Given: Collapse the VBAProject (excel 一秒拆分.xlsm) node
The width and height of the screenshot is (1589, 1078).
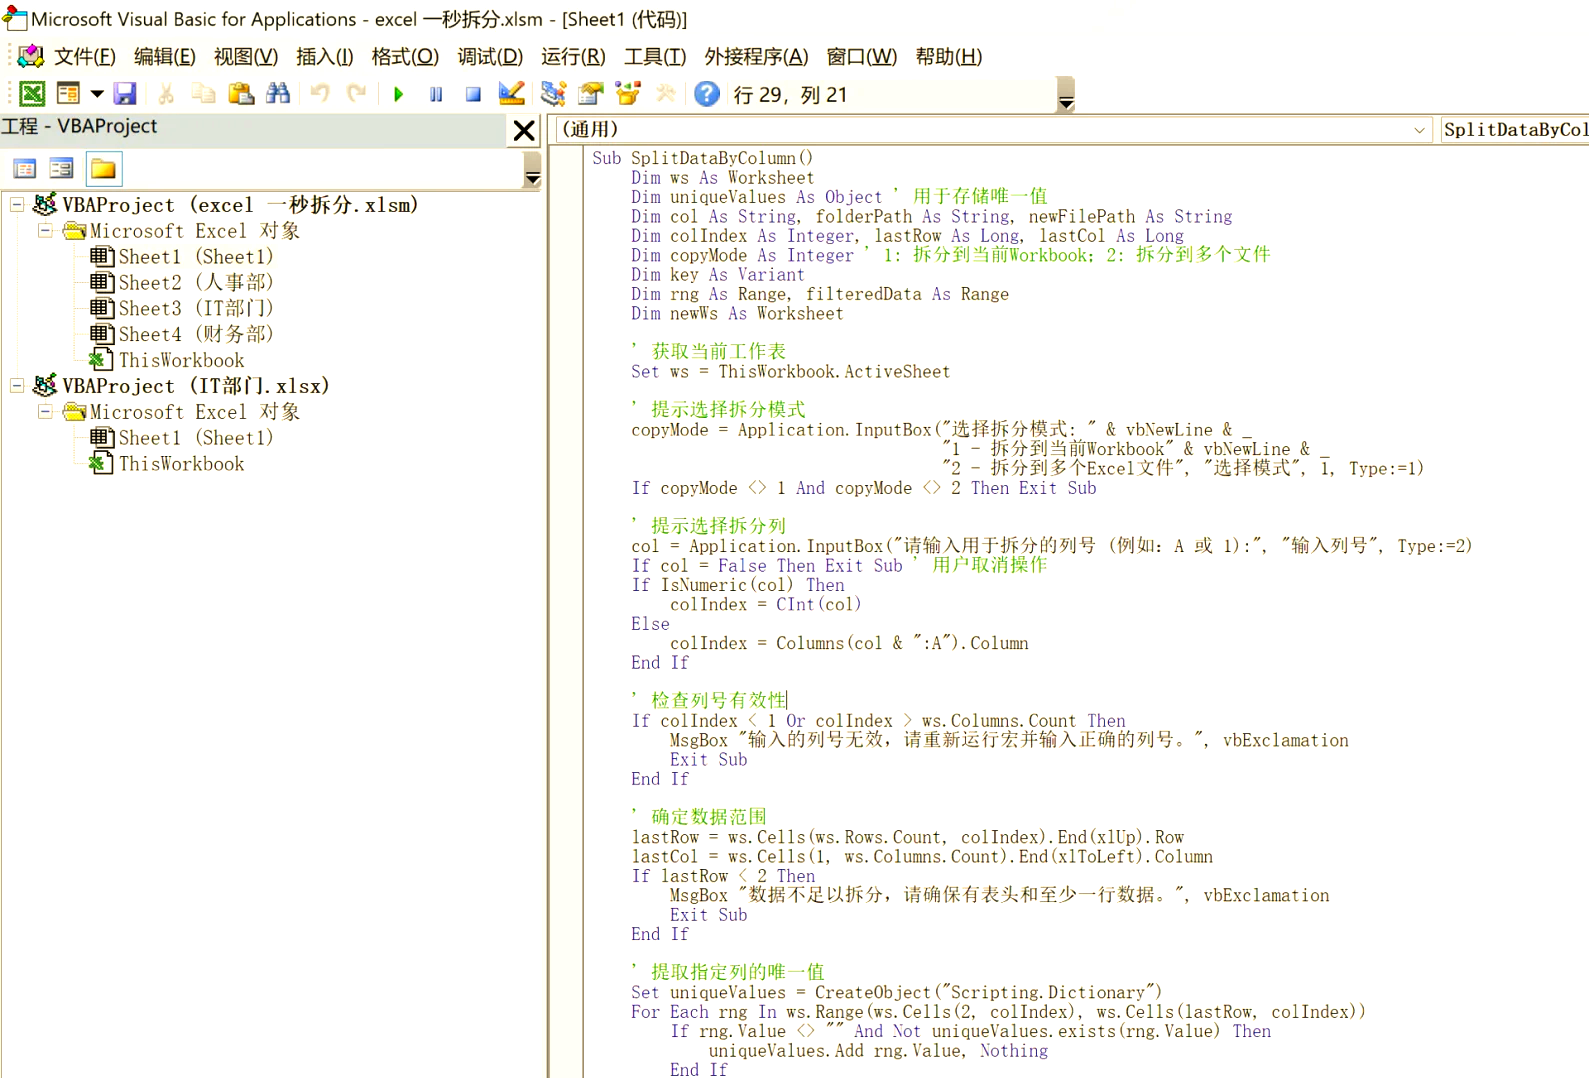Looking at the screenshot, I should [17, 205].
